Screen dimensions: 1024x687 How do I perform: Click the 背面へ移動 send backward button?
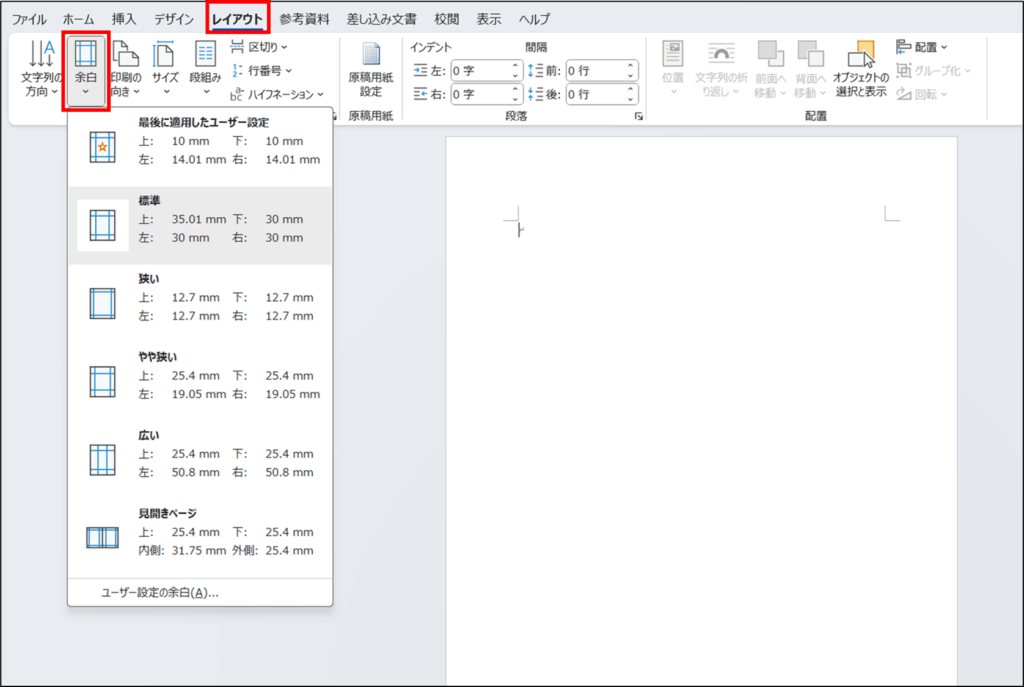[x=810, y=69]
